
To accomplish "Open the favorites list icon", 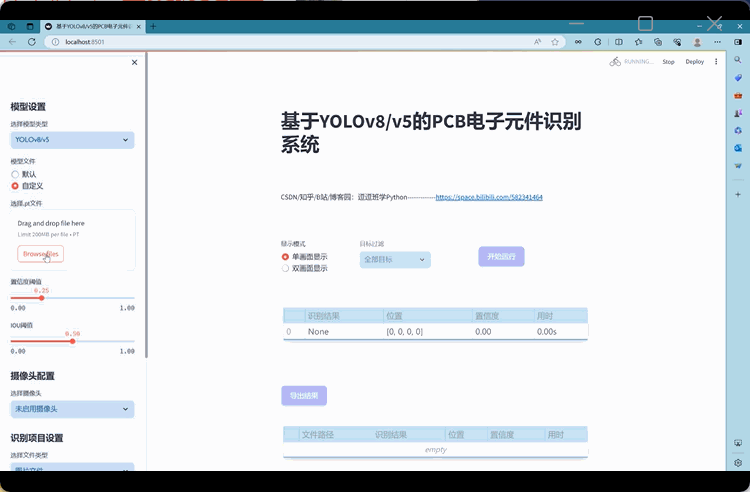I will click(639, 42).
